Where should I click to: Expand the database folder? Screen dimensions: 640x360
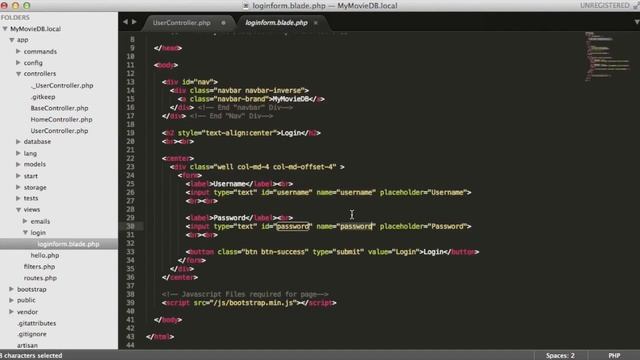pyautogui.click(x=18, y=142)
